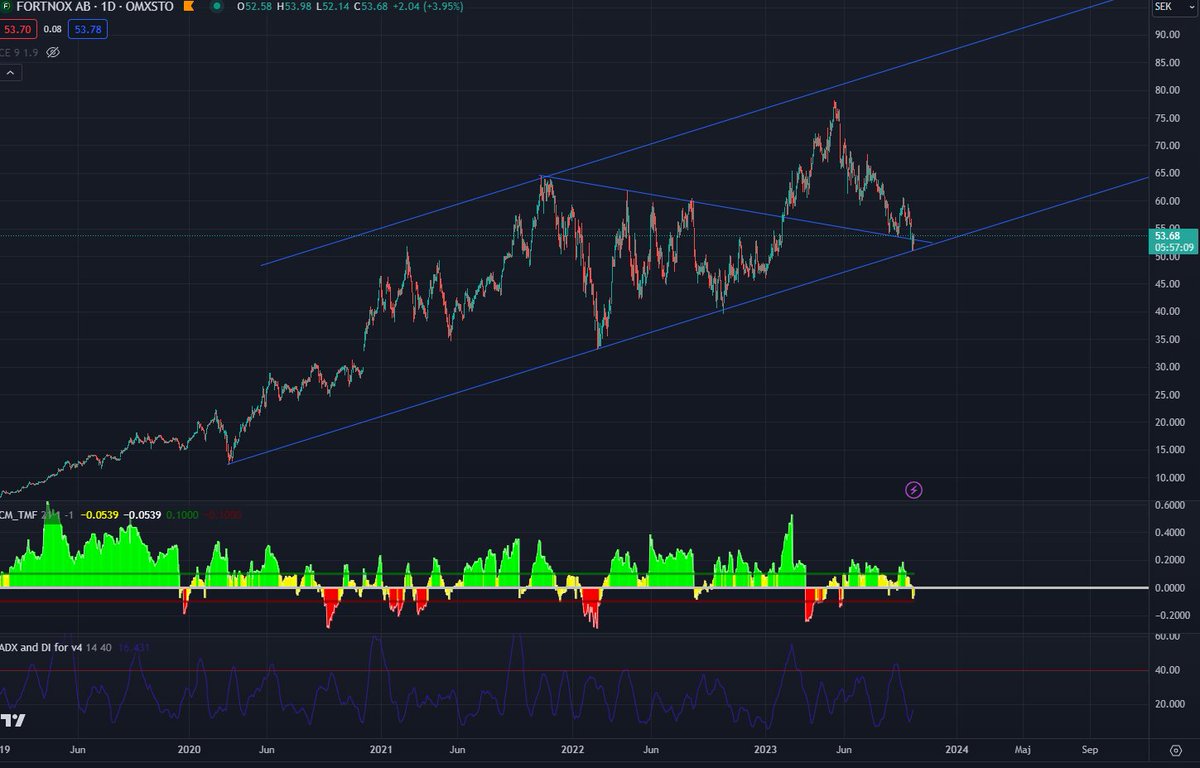This screenshot has width=1200, height=768.
Task: Click the blue 53.78 buy price button
Action: point(88,29)
